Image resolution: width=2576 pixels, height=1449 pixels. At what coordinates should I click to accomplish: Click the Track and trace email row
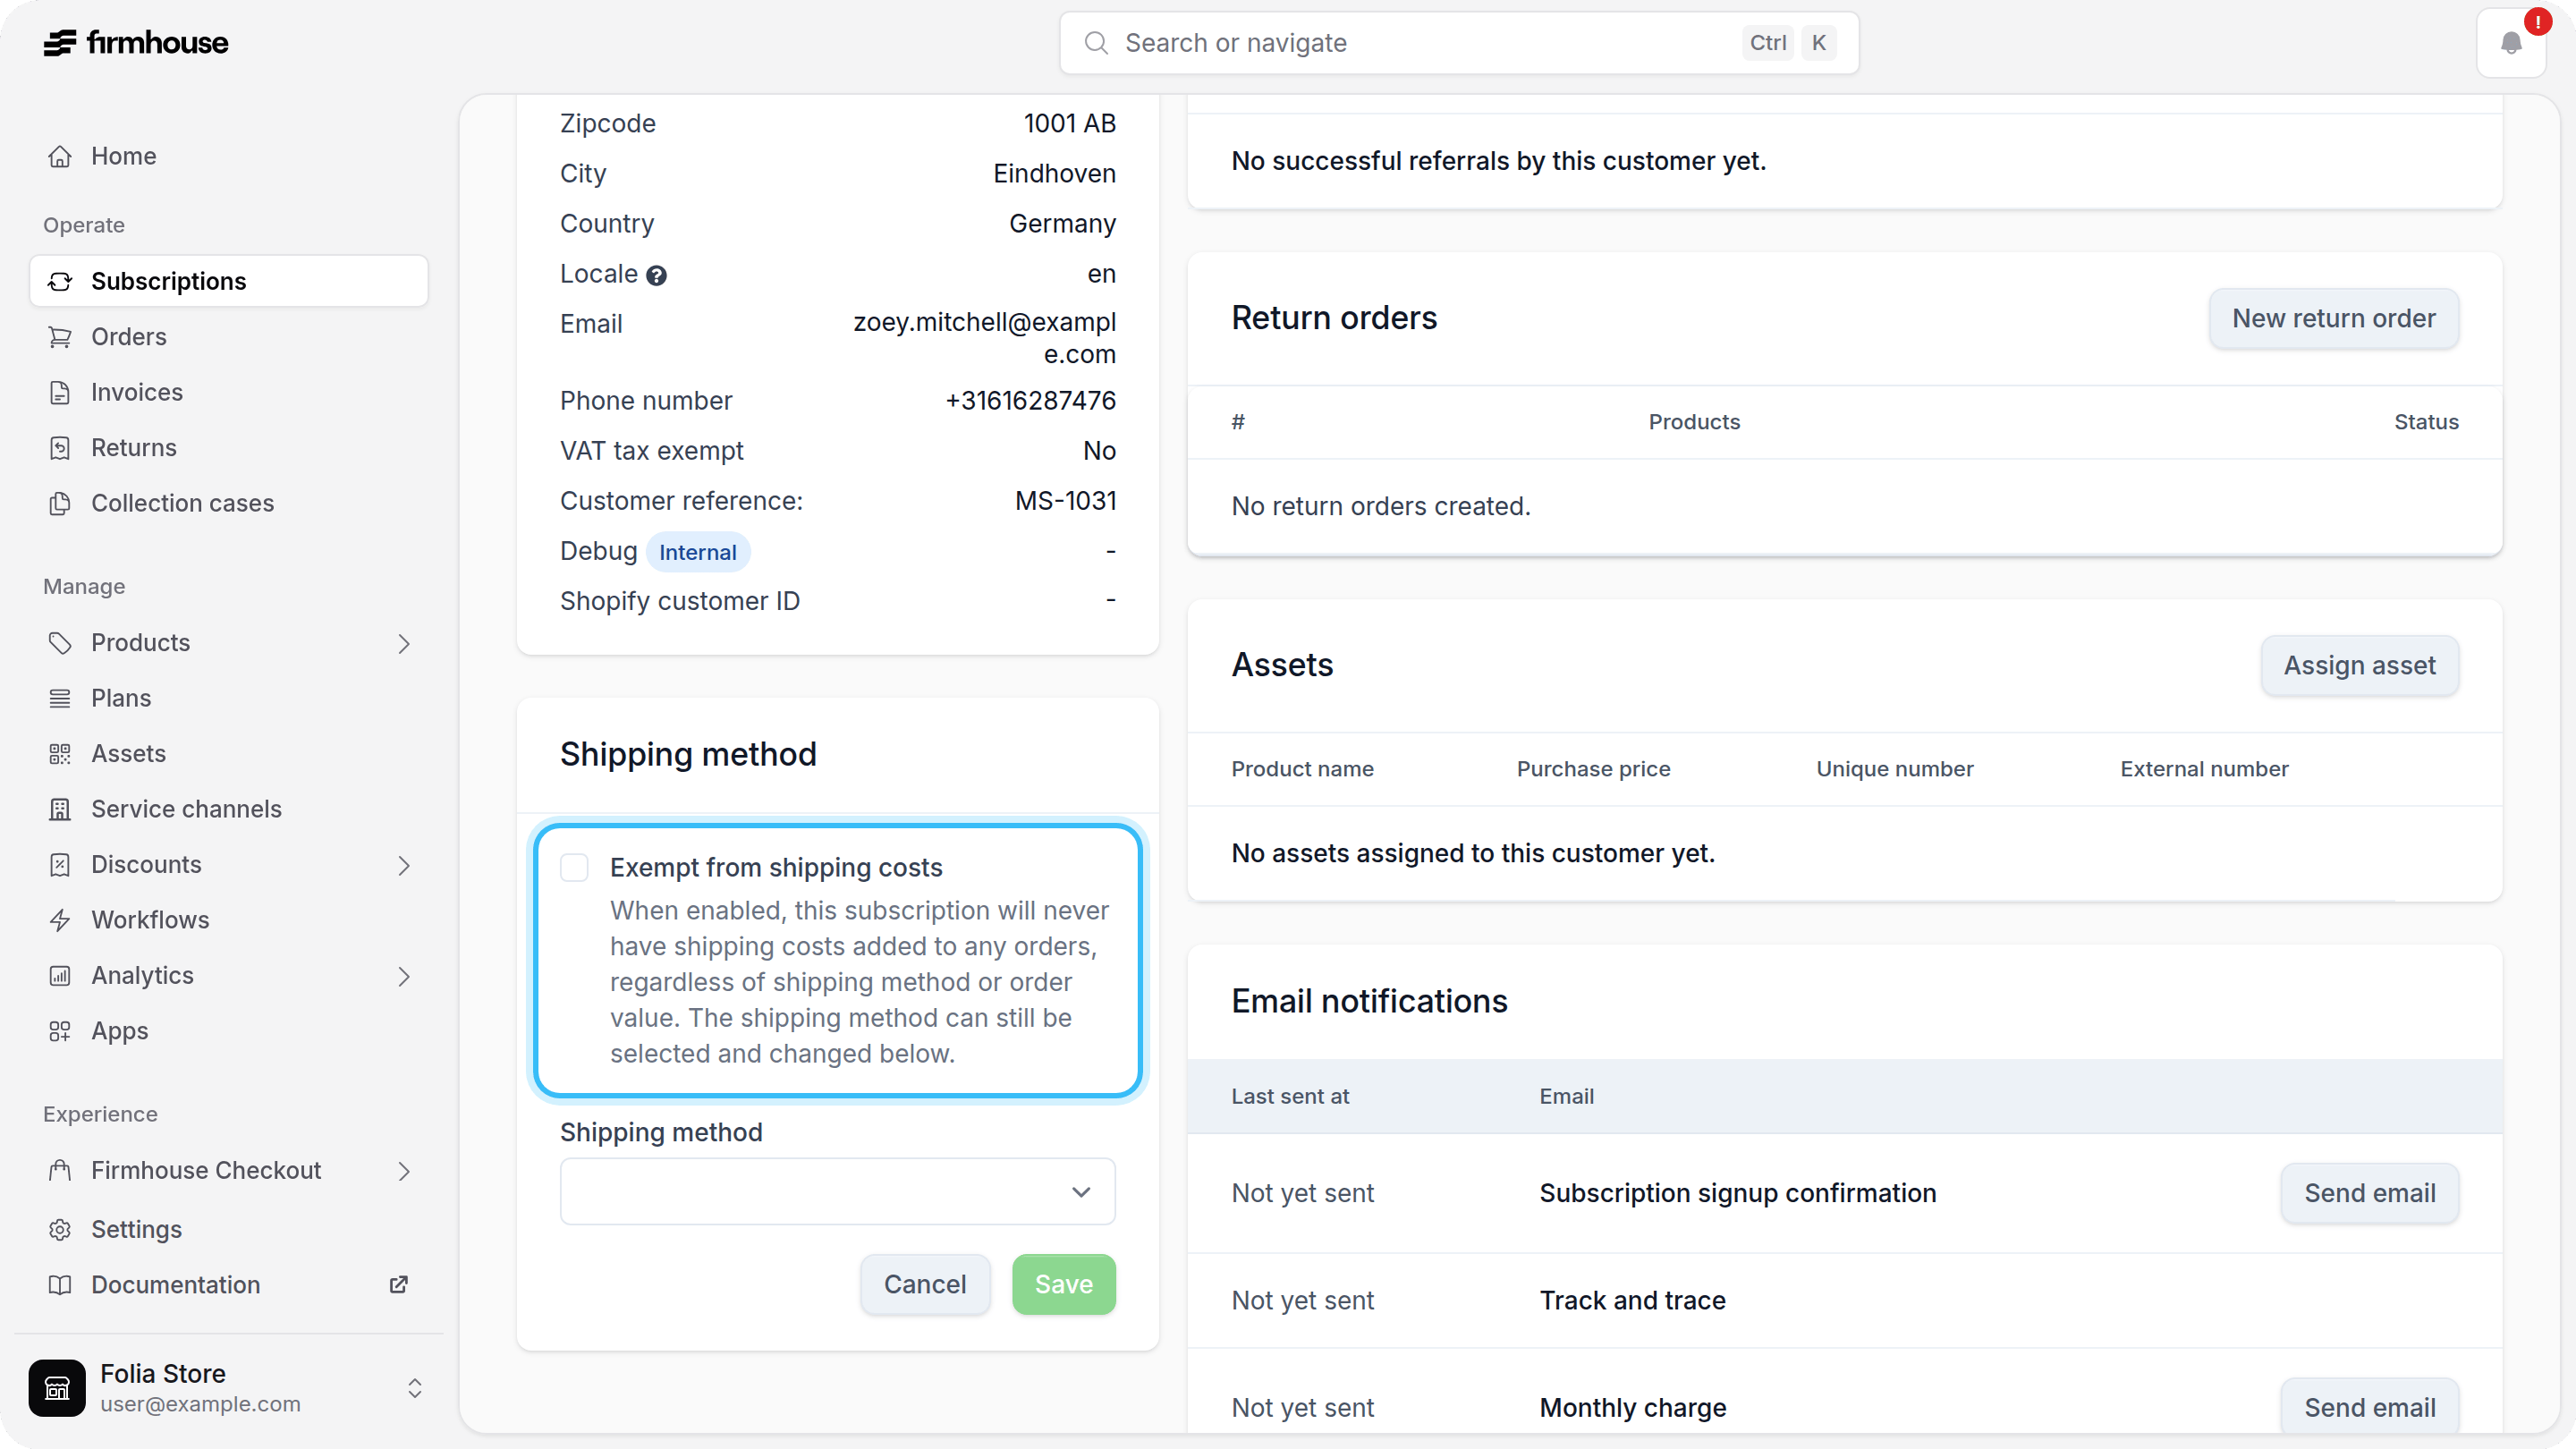pyautogui.click(x=1844, y=1300)
